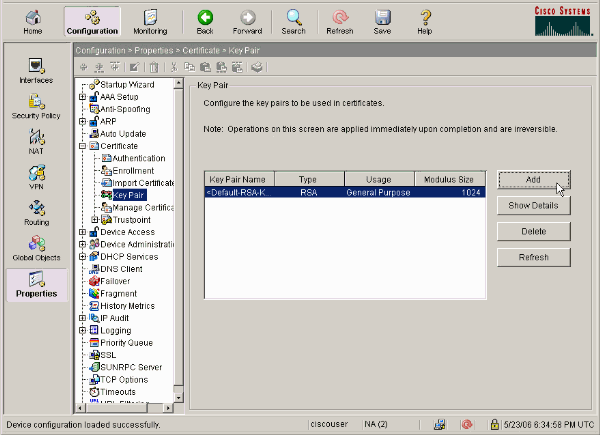Select the Default-RSA-Key table row
600x435 pixels.
tap(345, 192)
